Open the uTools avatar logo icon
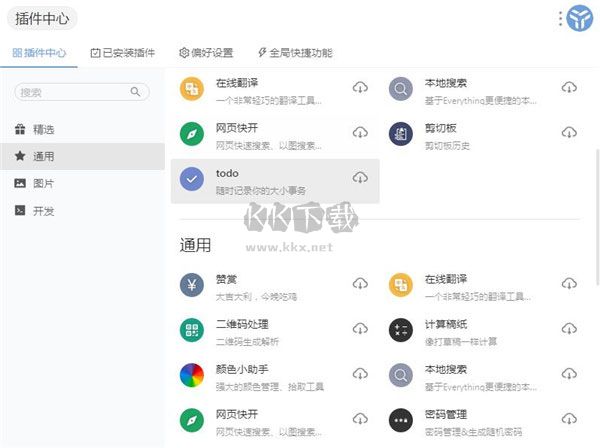The height and width of the screenshot is (448, 600). pos(579,18)
